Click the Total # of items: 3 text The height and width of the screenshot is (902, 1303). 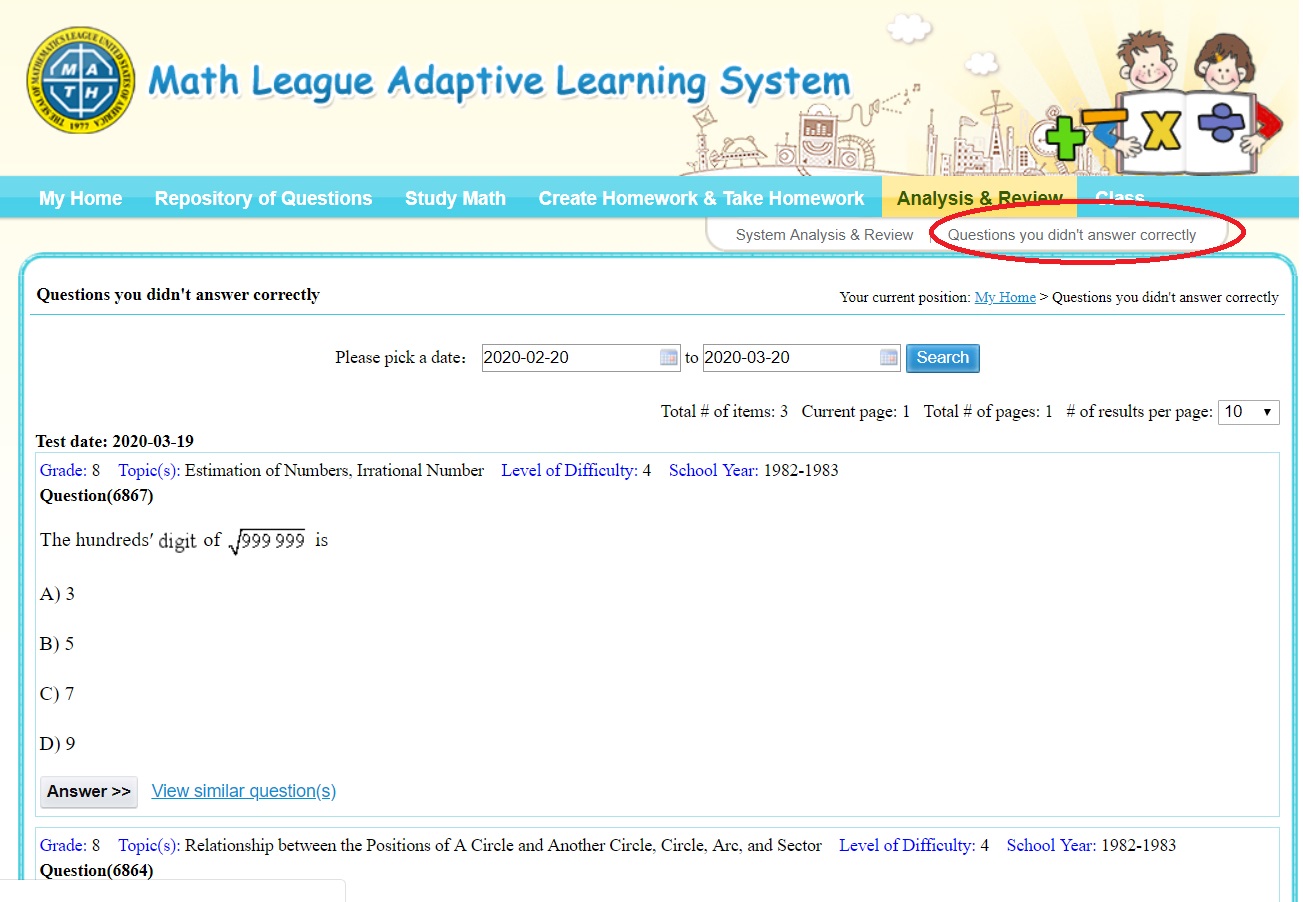pyautogui.click(x=724, y=412)
